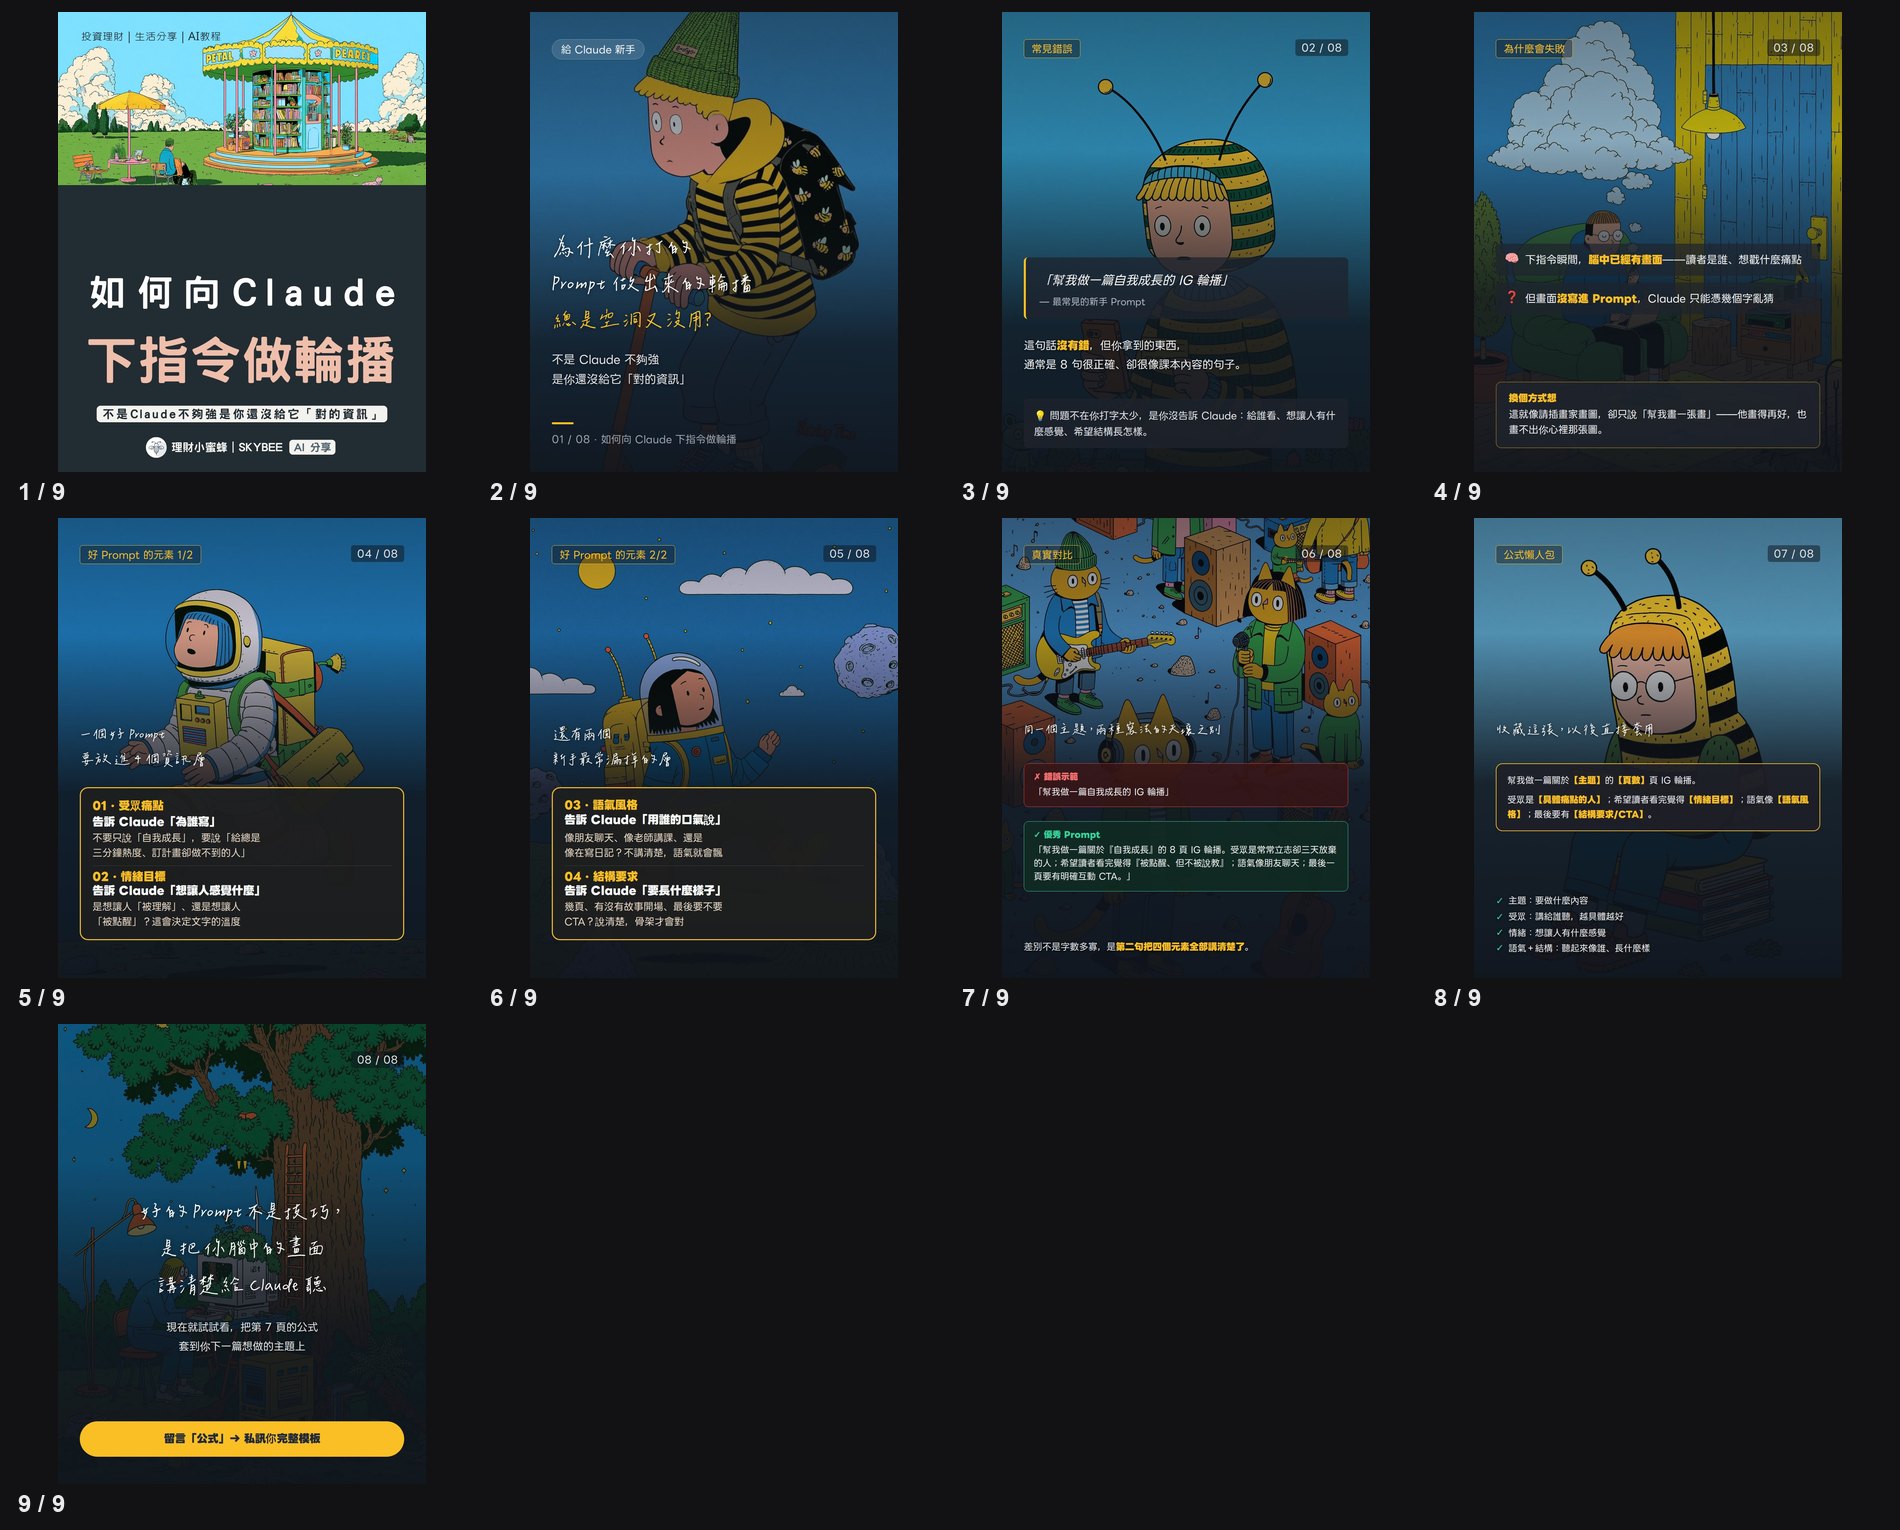Open the cover slide thumbnail with carousel illustration
1900x1530 pixels.
click(242, 242)
